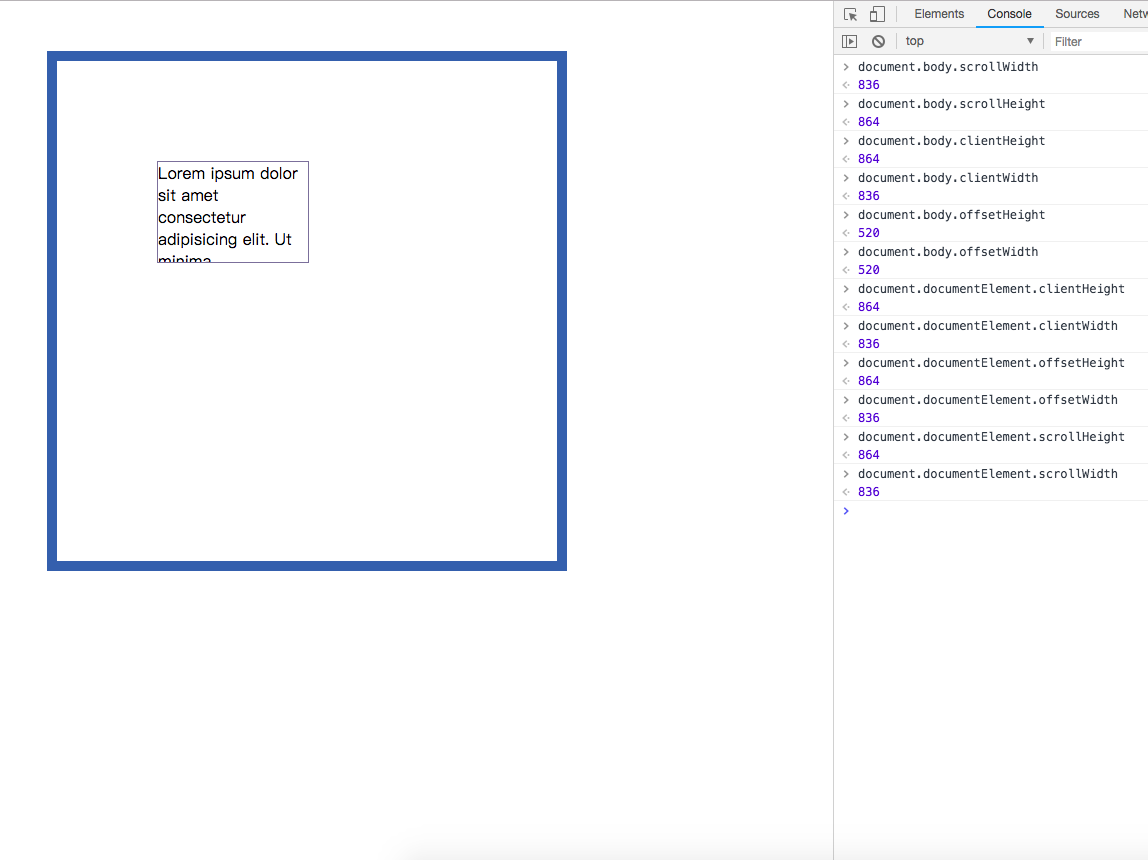Click the empty console prompt line
1148x860 pixels.
pyautogui.click(x=990, y=511)
